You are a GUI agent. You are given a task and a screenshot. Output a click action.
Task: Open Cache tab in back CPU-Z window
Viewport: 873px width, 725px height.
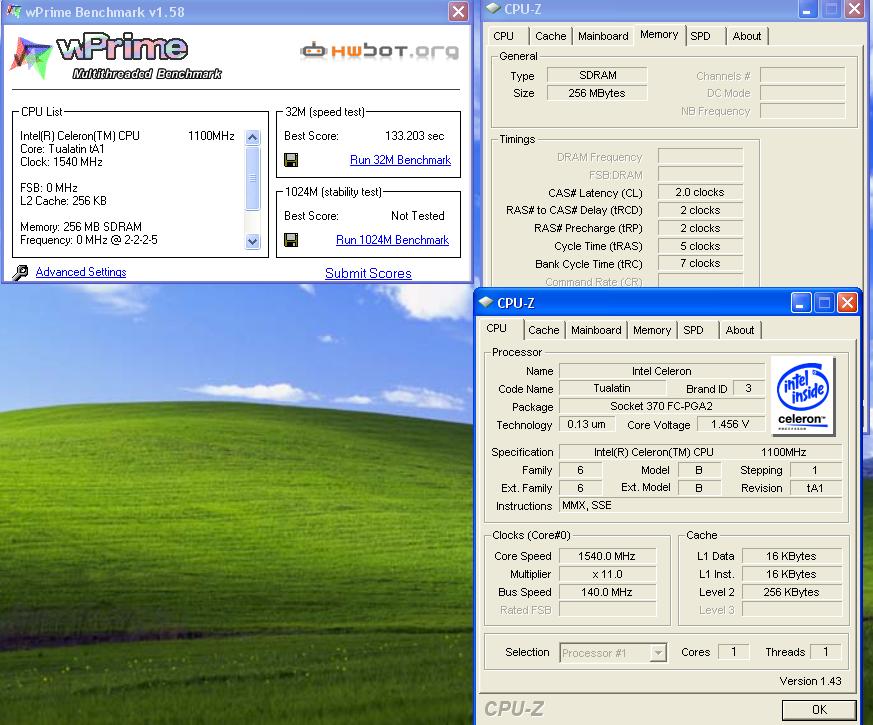(x=551, y=36)
